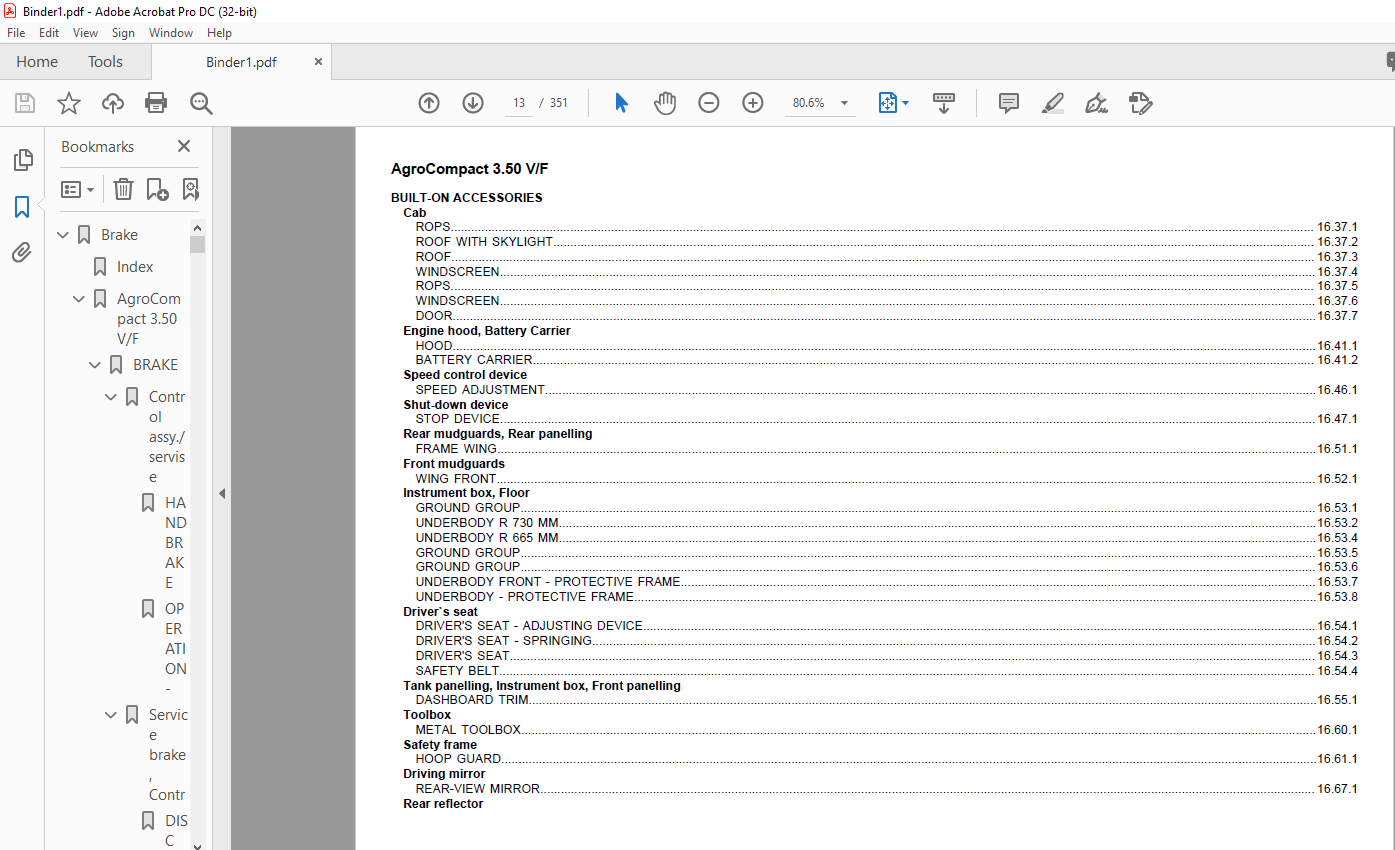Viewport: 1395px width, 850px height.
Task: Open the DISC bookmark under Service brake
Action: 176,831
